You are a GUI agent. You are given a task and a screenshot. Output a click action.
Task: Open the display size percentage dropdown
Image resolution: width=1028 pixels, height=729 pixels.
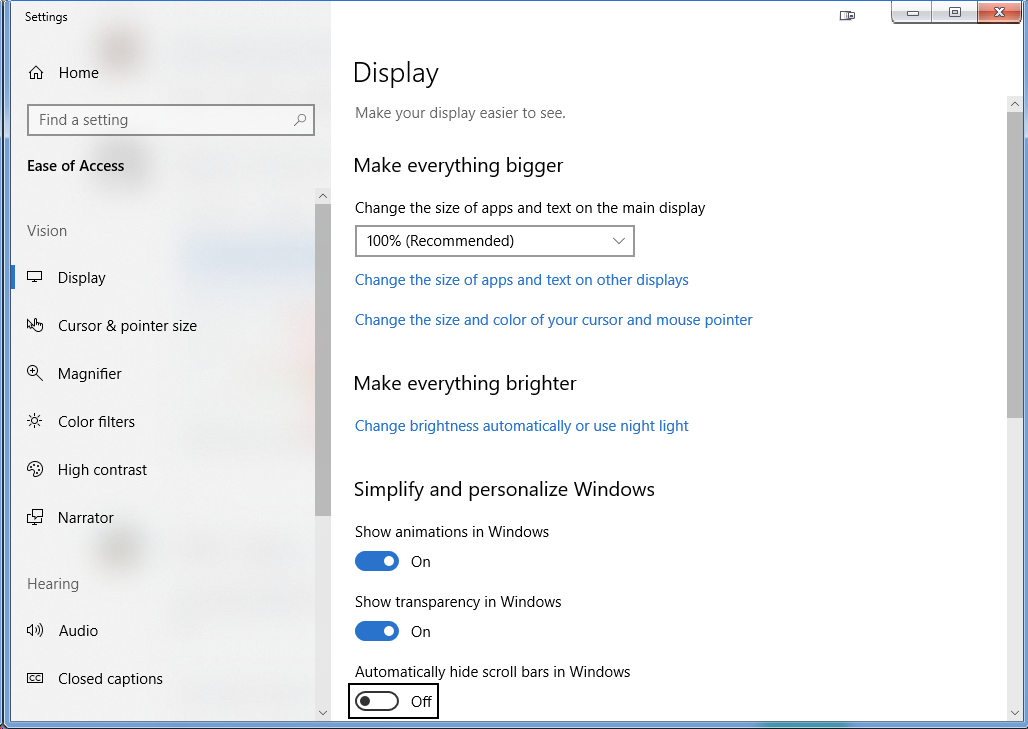pyautogui.click(x=494, y=241)
